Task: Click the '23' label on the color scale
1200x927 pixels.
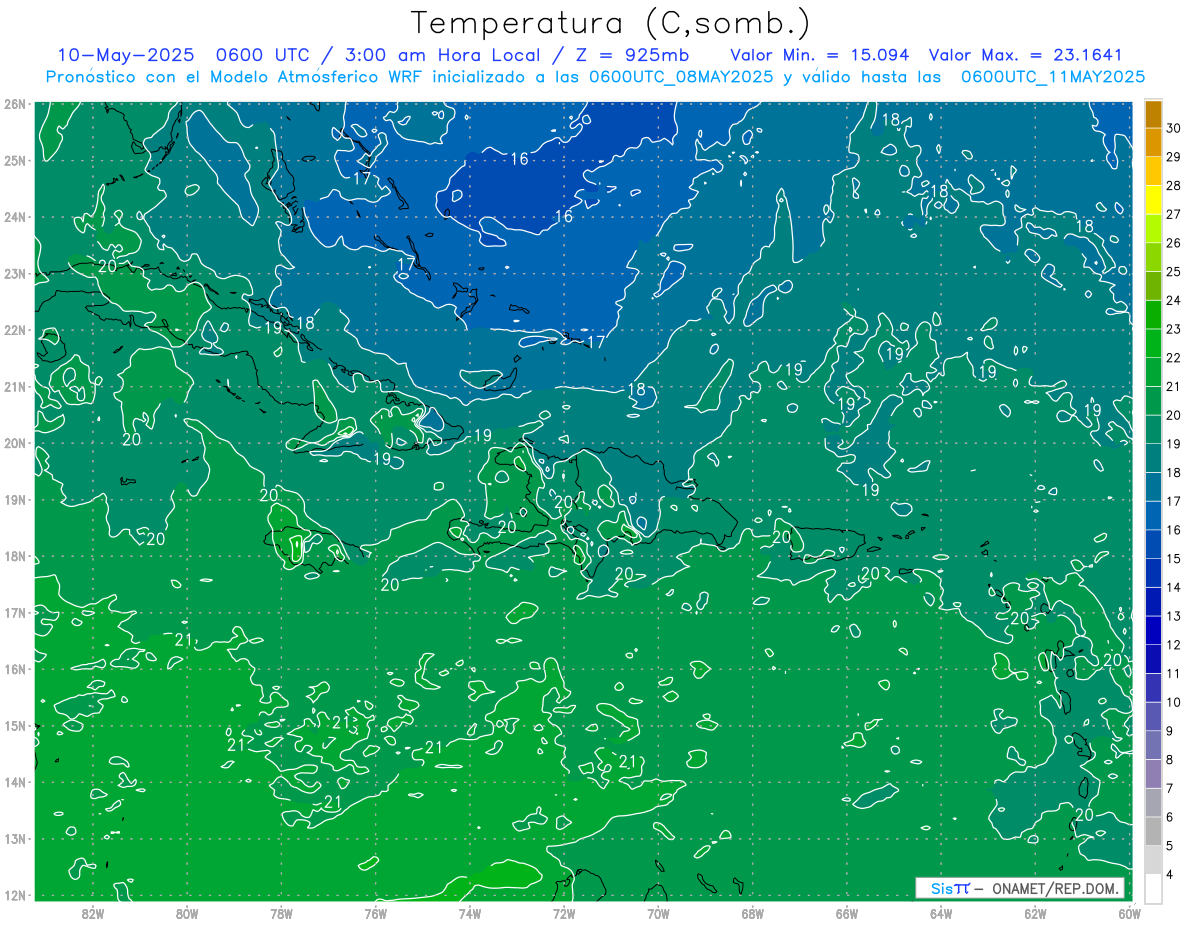Action: tap(1174, 329)
